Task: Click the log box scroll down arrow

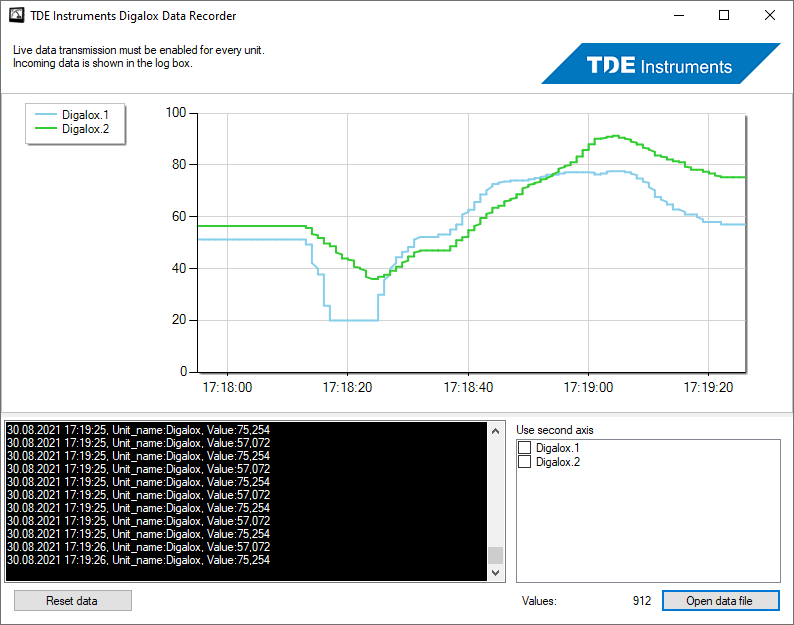Action: [495, 573]
